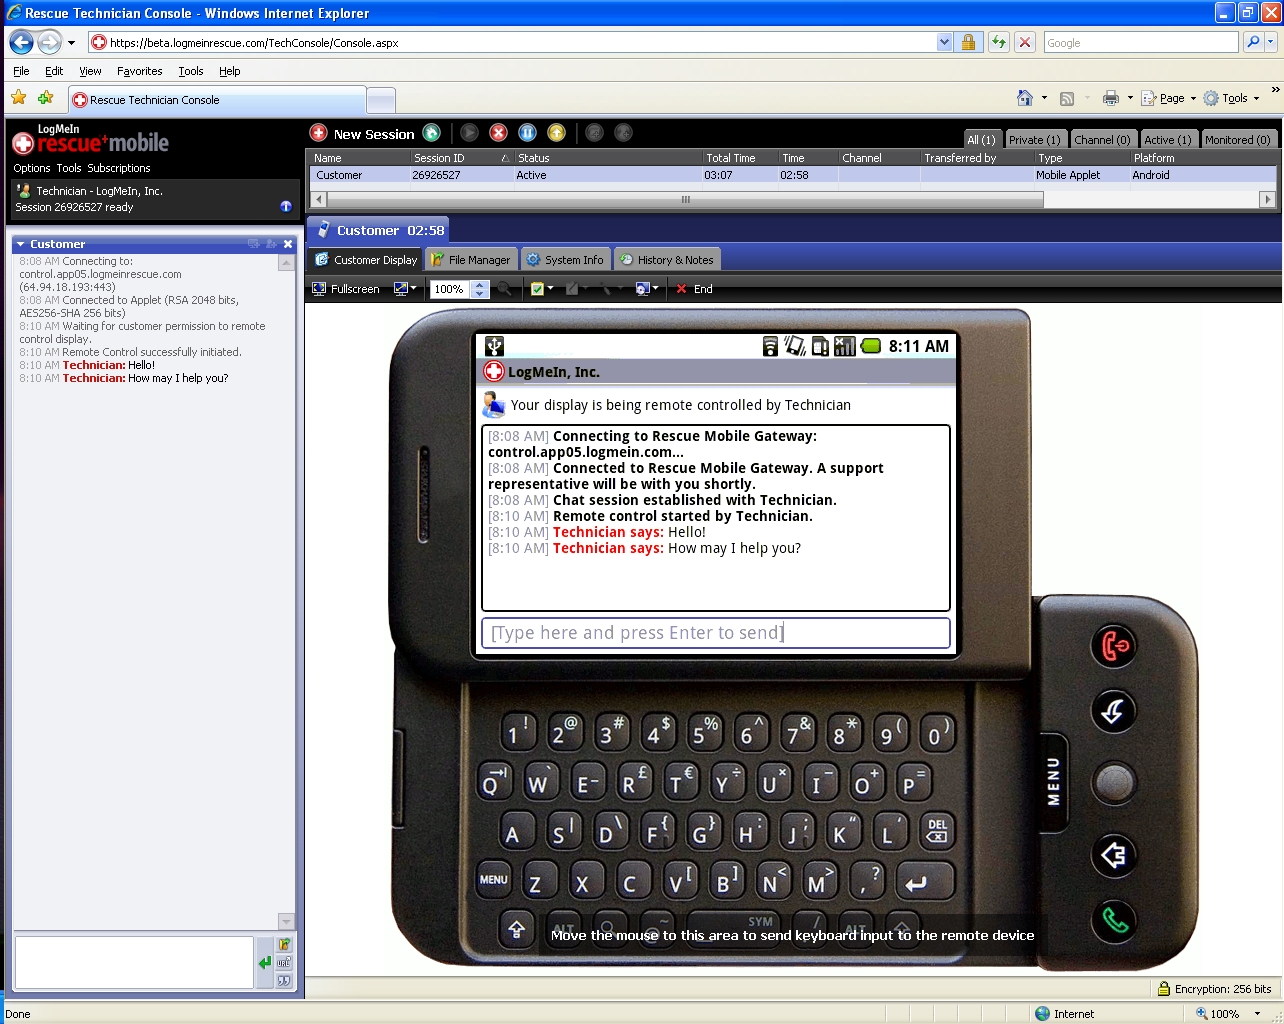The height and width of the screenshot is (1024, 1284).
Task: Click the MENU key on phone keyboard
Action: 494,880
